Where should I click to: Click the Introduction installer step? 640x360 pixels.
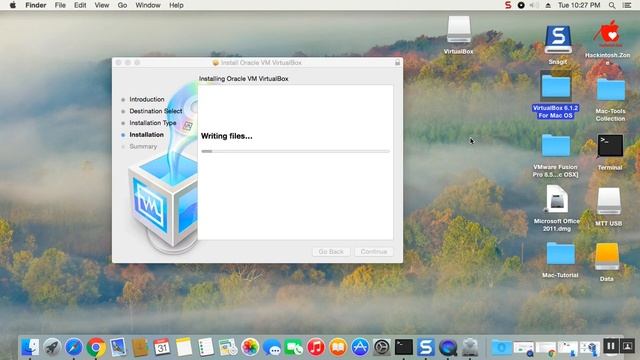(x=147, y=99)
